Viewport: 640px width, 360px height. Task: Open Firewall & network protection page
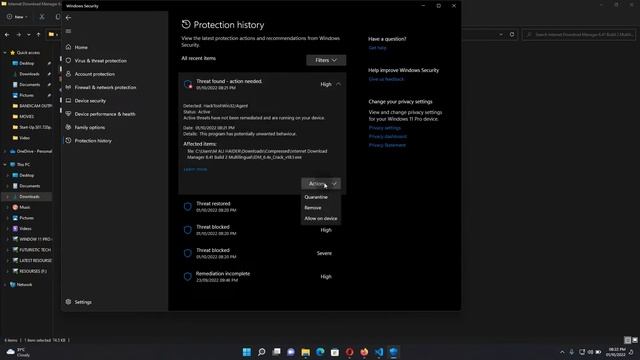click(105, 87)
